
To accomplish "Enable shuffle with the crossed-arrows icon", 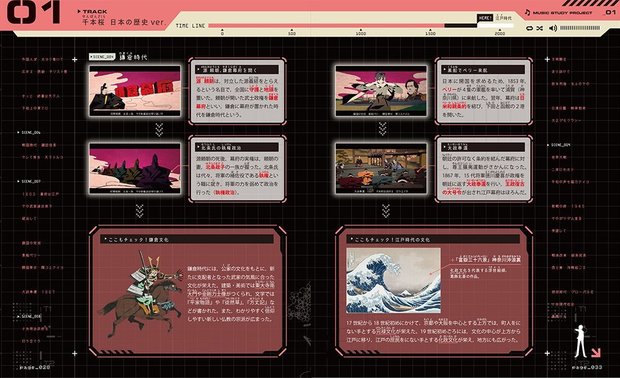I will (x=539, y=28).
